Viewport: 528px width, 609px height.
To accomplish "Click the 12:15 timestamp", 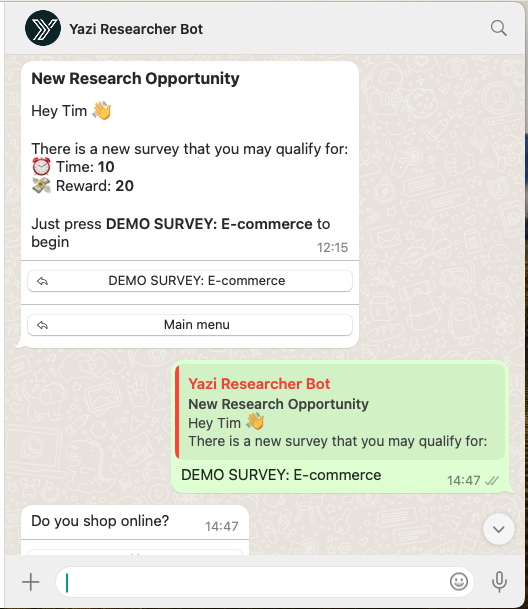I will 332,247.
